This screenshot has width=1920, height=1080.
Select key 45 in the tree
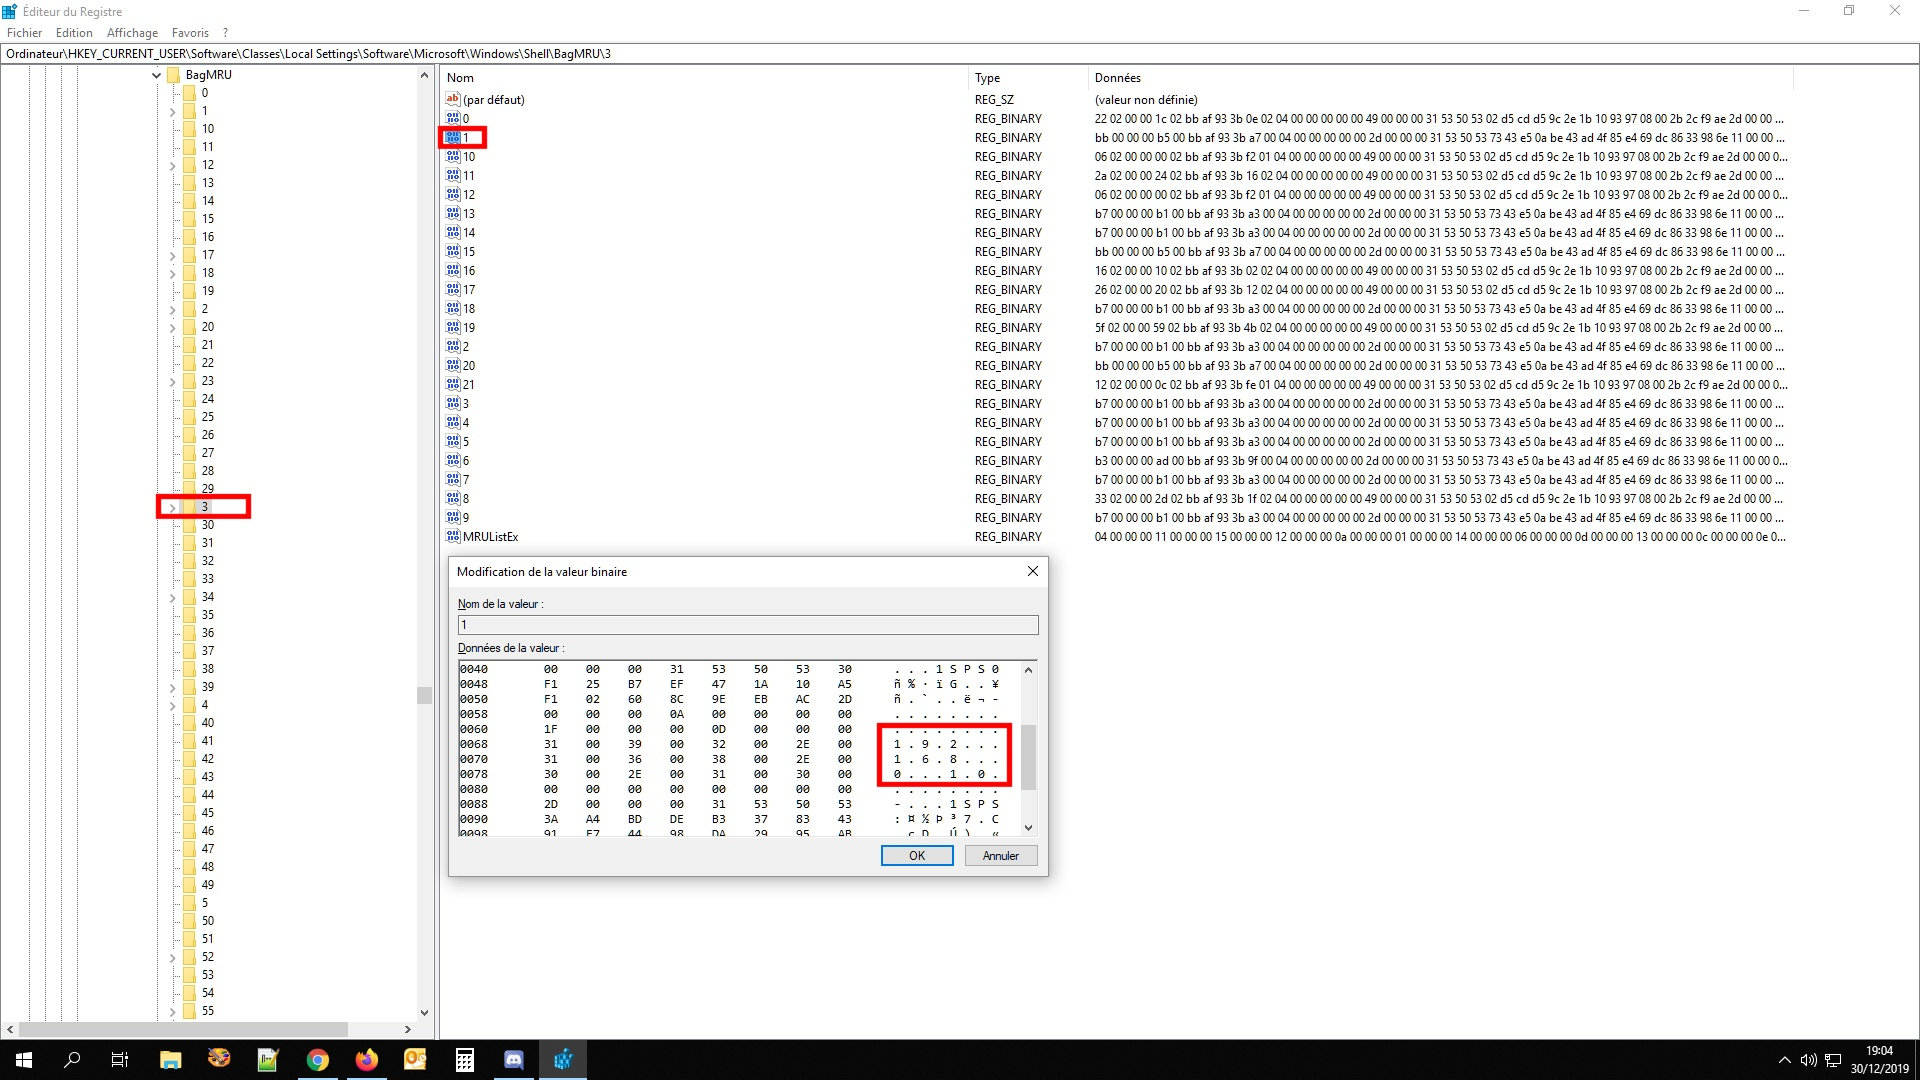(x=208, y=813)
